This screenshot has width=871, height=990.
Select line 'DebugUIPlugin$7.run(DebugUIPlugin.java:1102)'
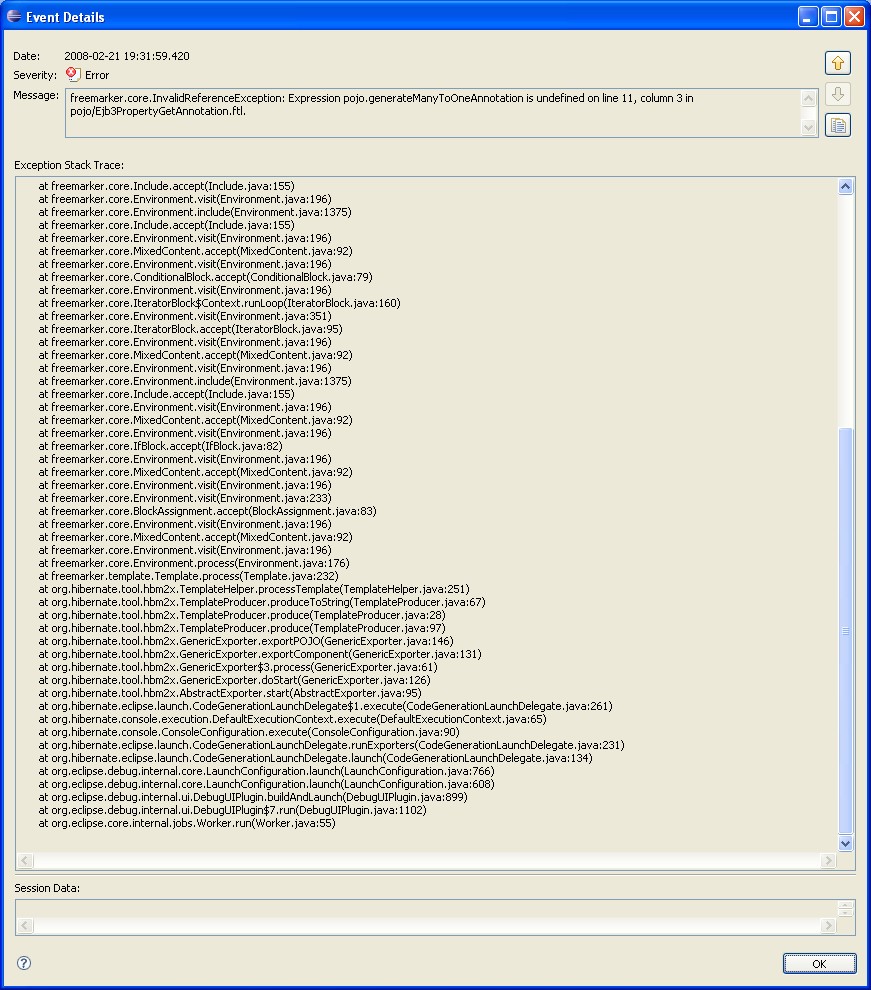232,811
